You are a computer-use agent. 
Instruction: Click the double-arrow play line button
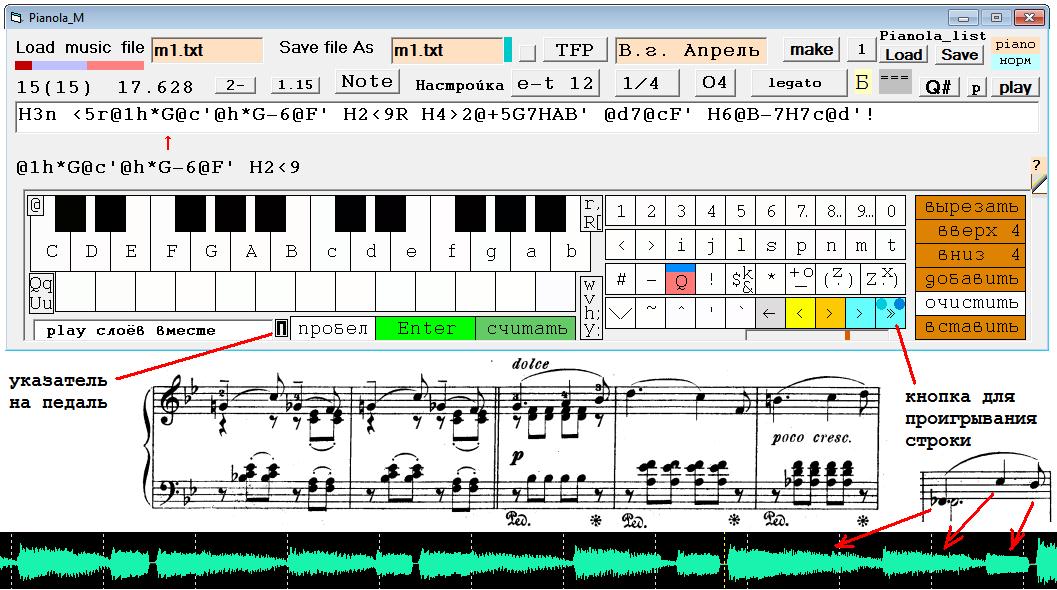click(x=890, y=314)
